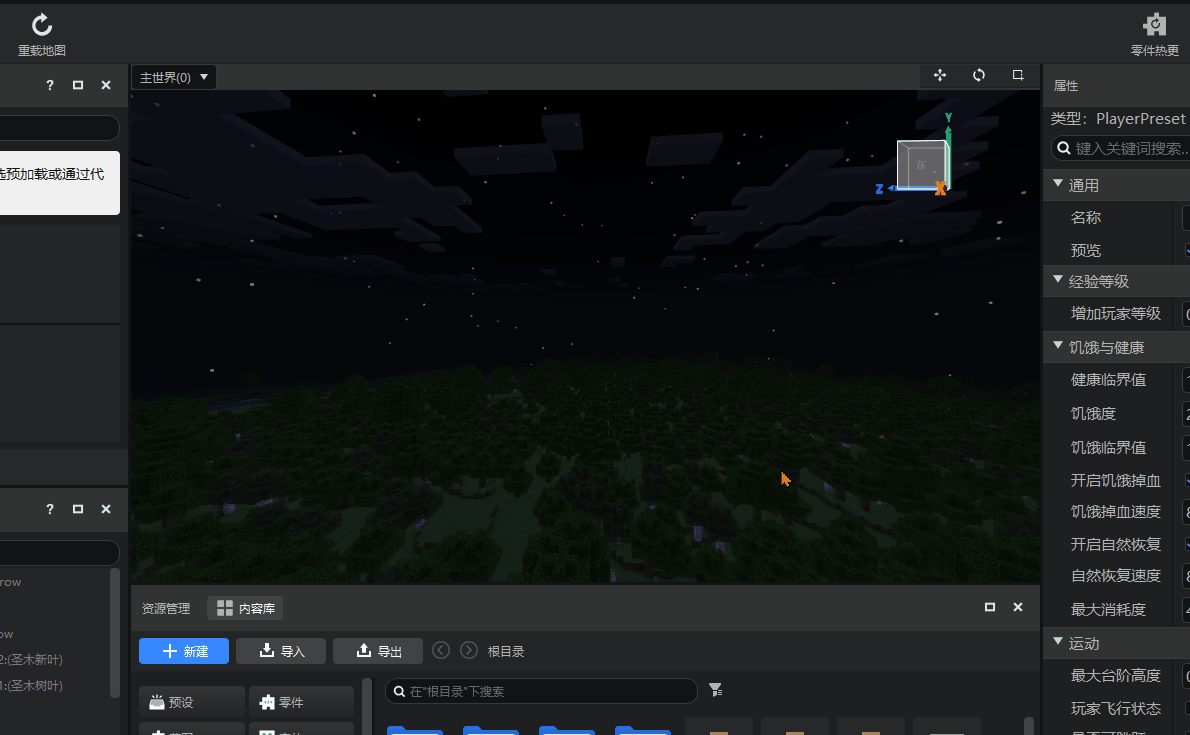Click the 类型: PlayerPreset text

pos(1118,118)
